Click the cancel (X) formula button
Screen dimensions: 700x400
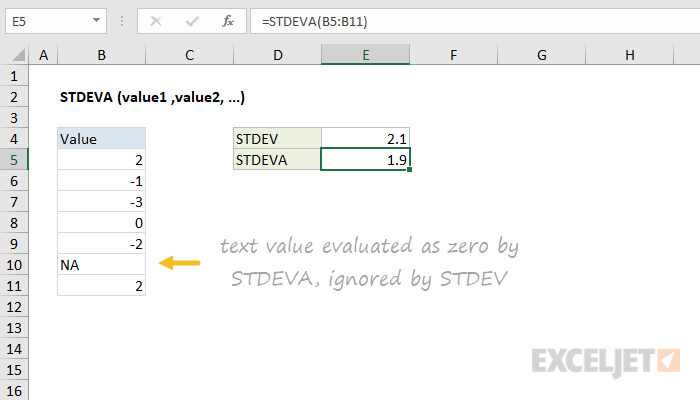pyautogui.click(x=156, y=21)
